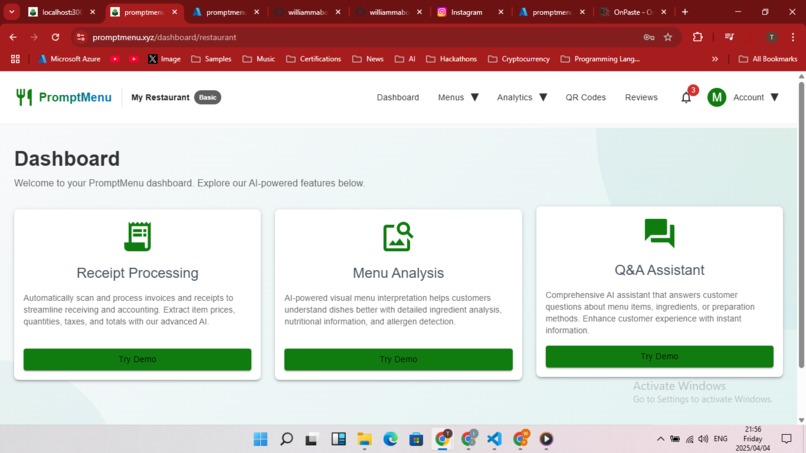Open QR Codes page

point(585,97)
